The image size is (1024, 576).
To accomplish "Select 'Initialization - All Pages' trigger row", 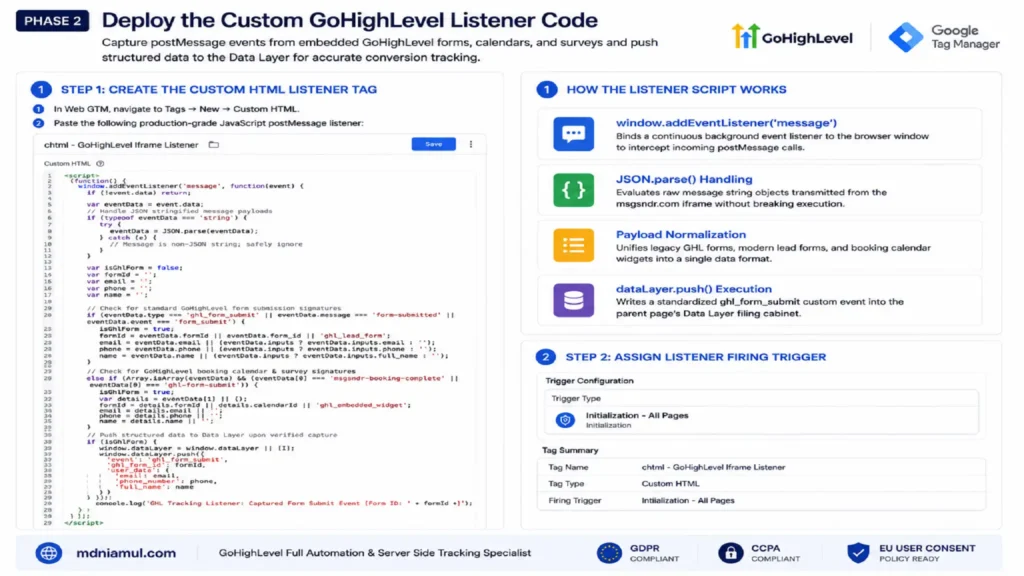I will tap(761, 420).
